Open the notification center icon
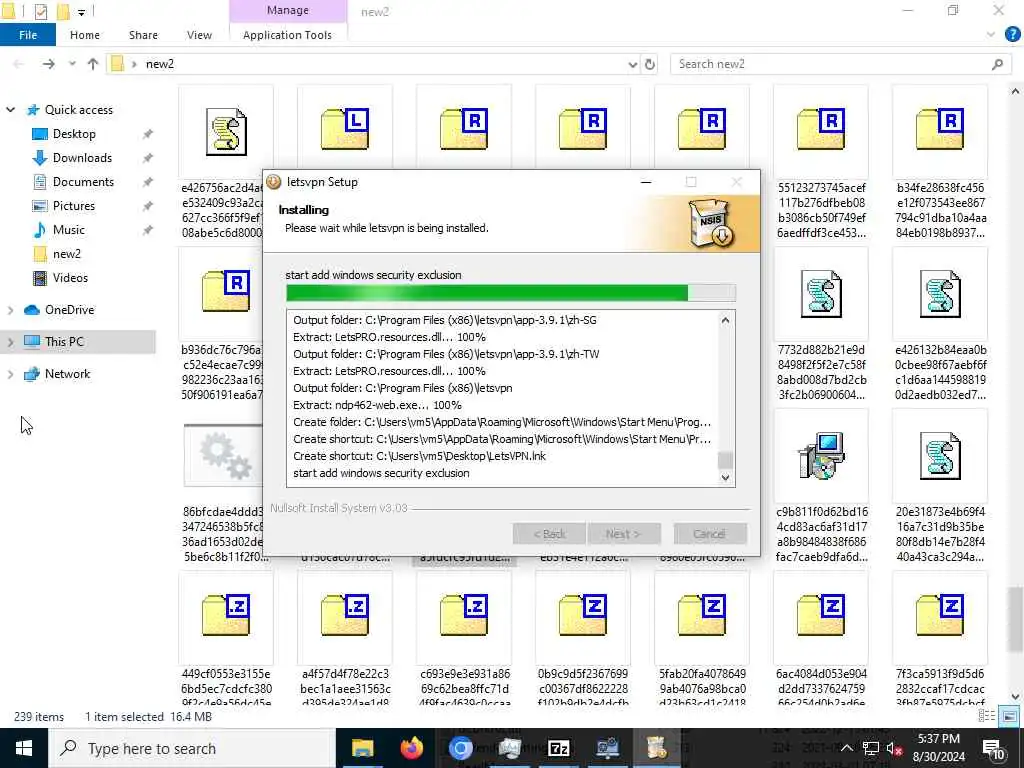 click(993, 749)
